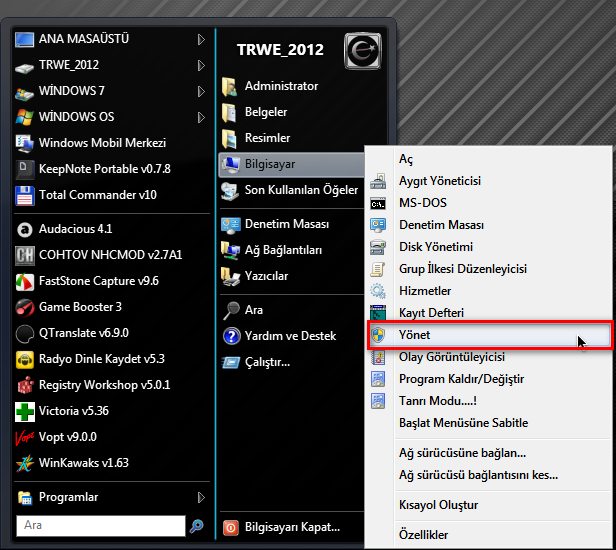Select Grup İlkesi Düzenleyicisi entry
This screenshot has width=616, height=550.
tap(489, 269)
